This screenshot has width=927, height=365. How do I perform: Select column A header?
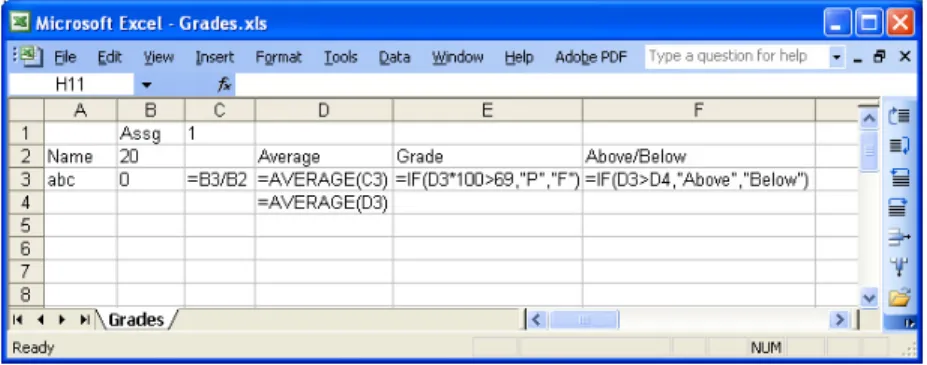[x=80, y=110]
